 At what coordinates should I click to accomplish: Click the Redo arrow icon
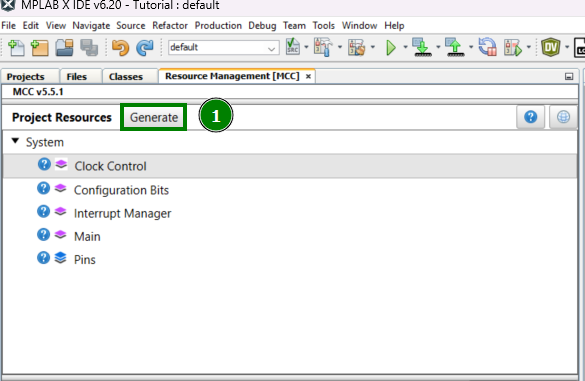145,48
